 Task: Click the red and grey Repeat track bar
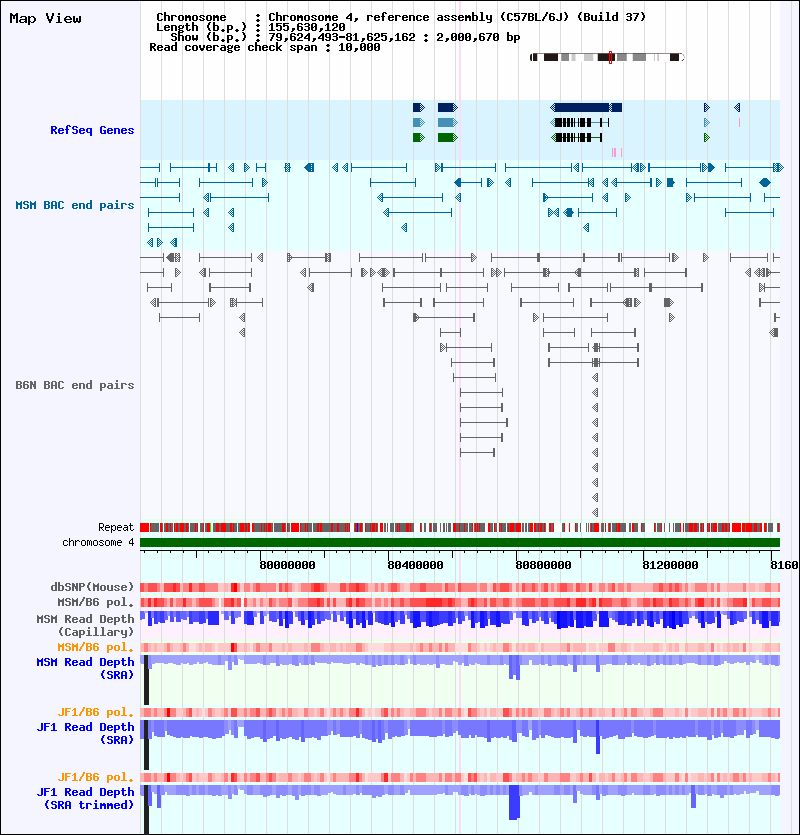(460, 528)
